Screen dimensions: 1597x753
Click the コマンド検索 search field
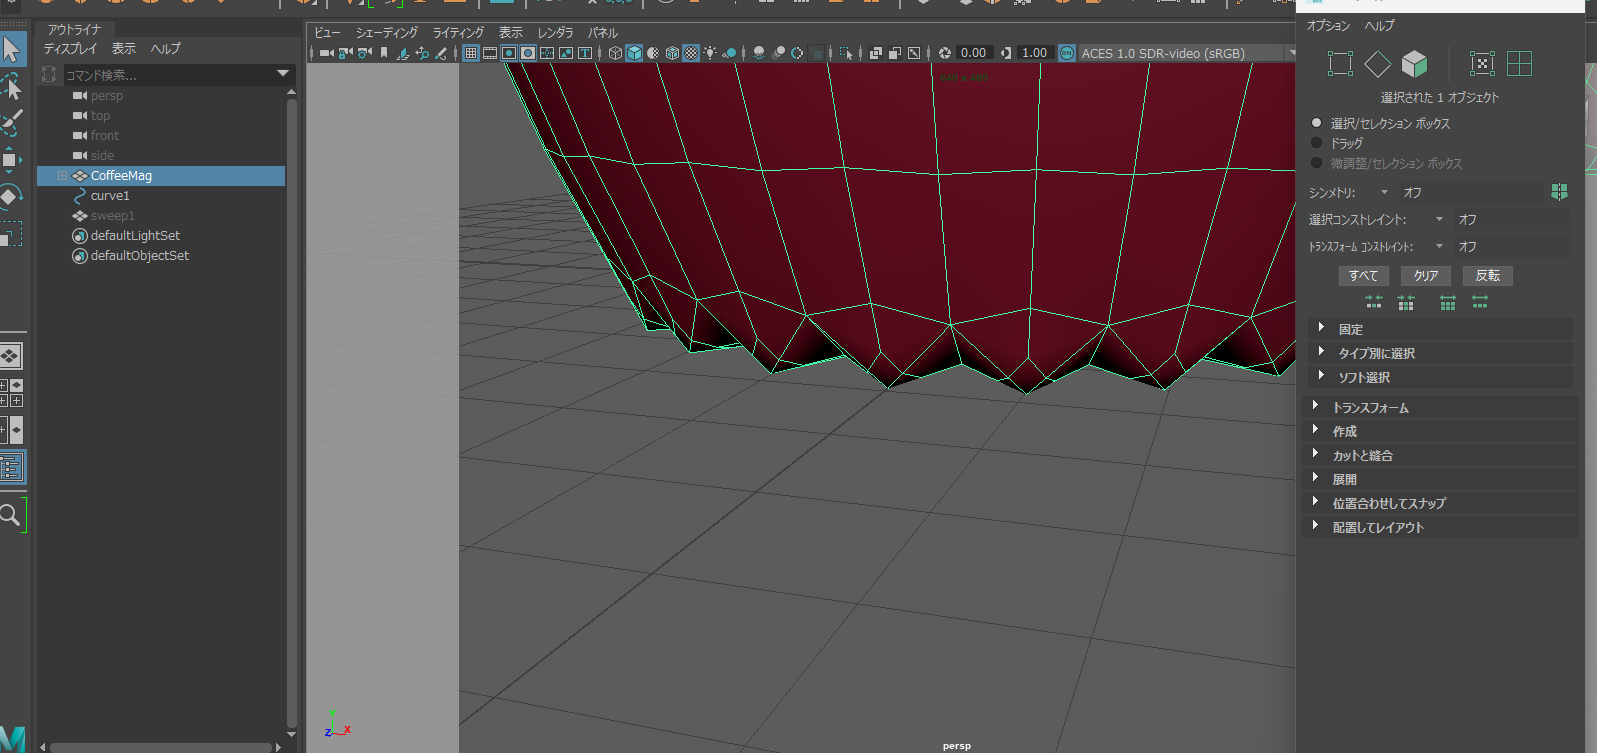tap(165, 75)
